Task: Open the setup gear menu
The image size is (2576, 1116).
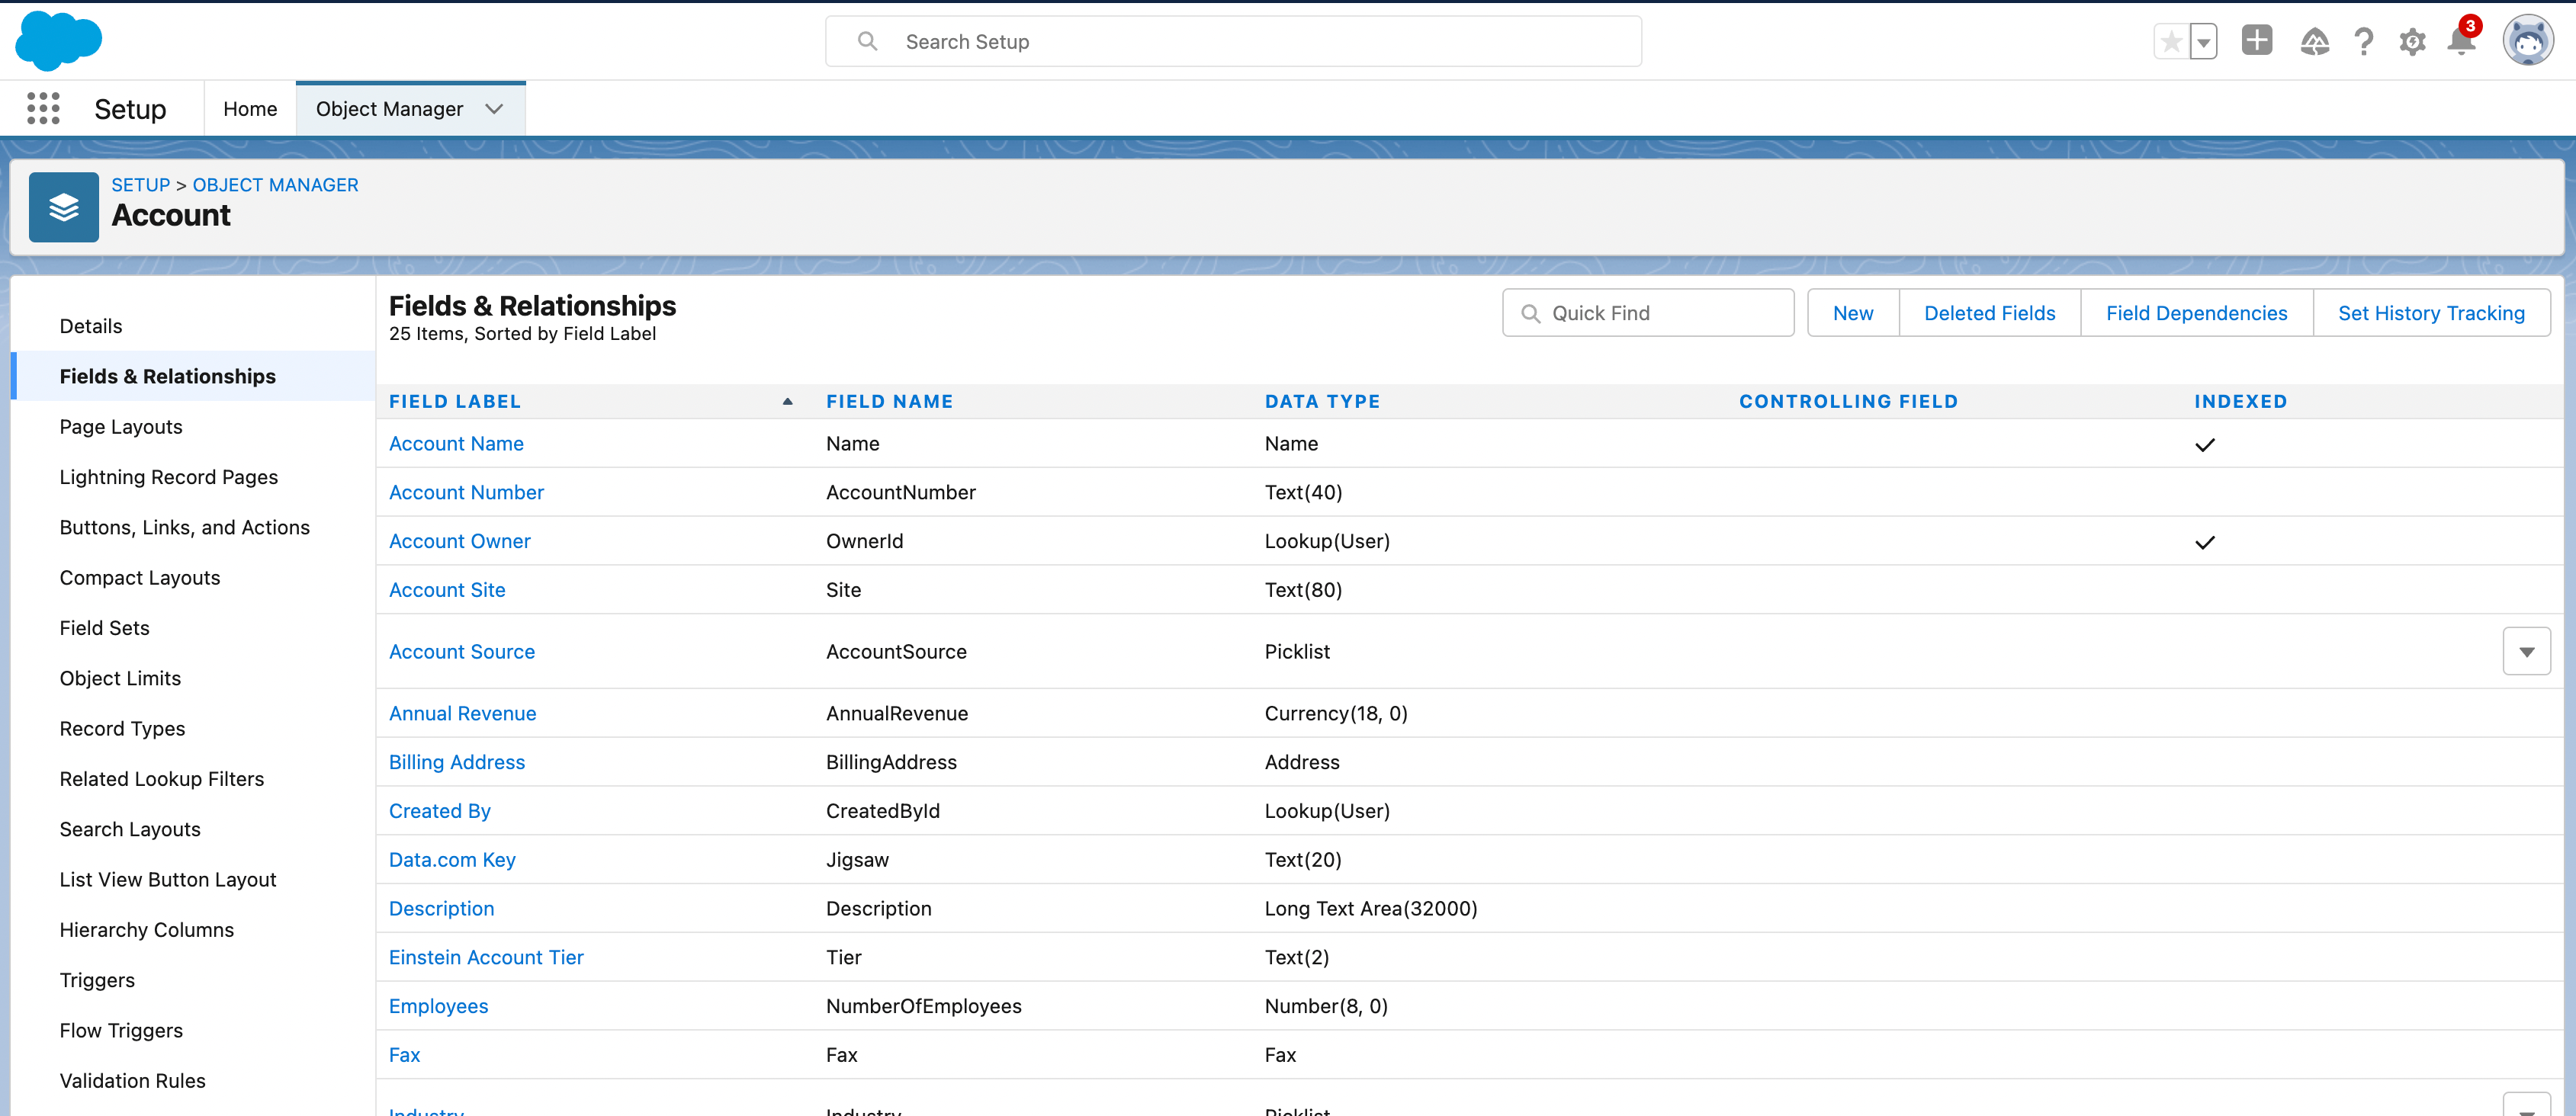Action: pyautogui.click(x=2412, y=42)
